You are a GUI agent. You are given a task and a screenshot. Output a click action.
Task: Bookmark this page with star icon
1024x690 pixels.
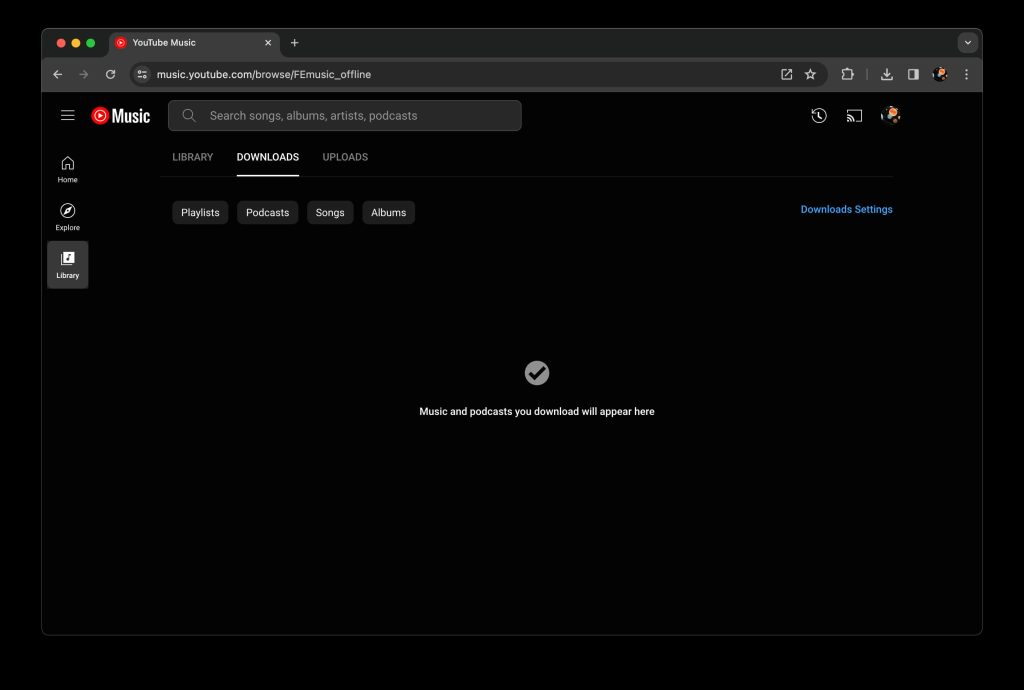pos(811,74)
